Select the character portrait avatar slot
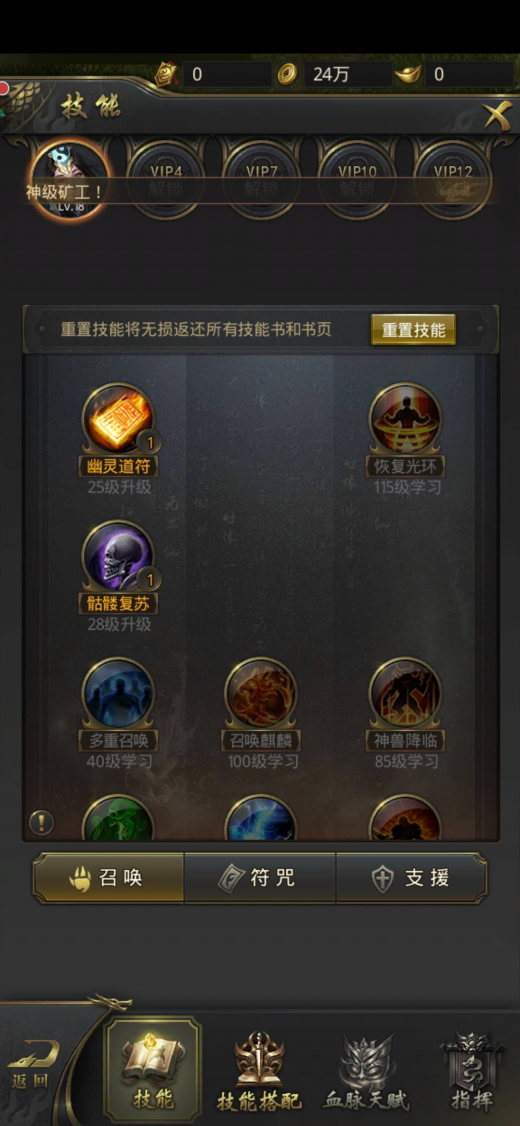The width and height of the screenshot is (520, 1126). [x=70, y=179]
